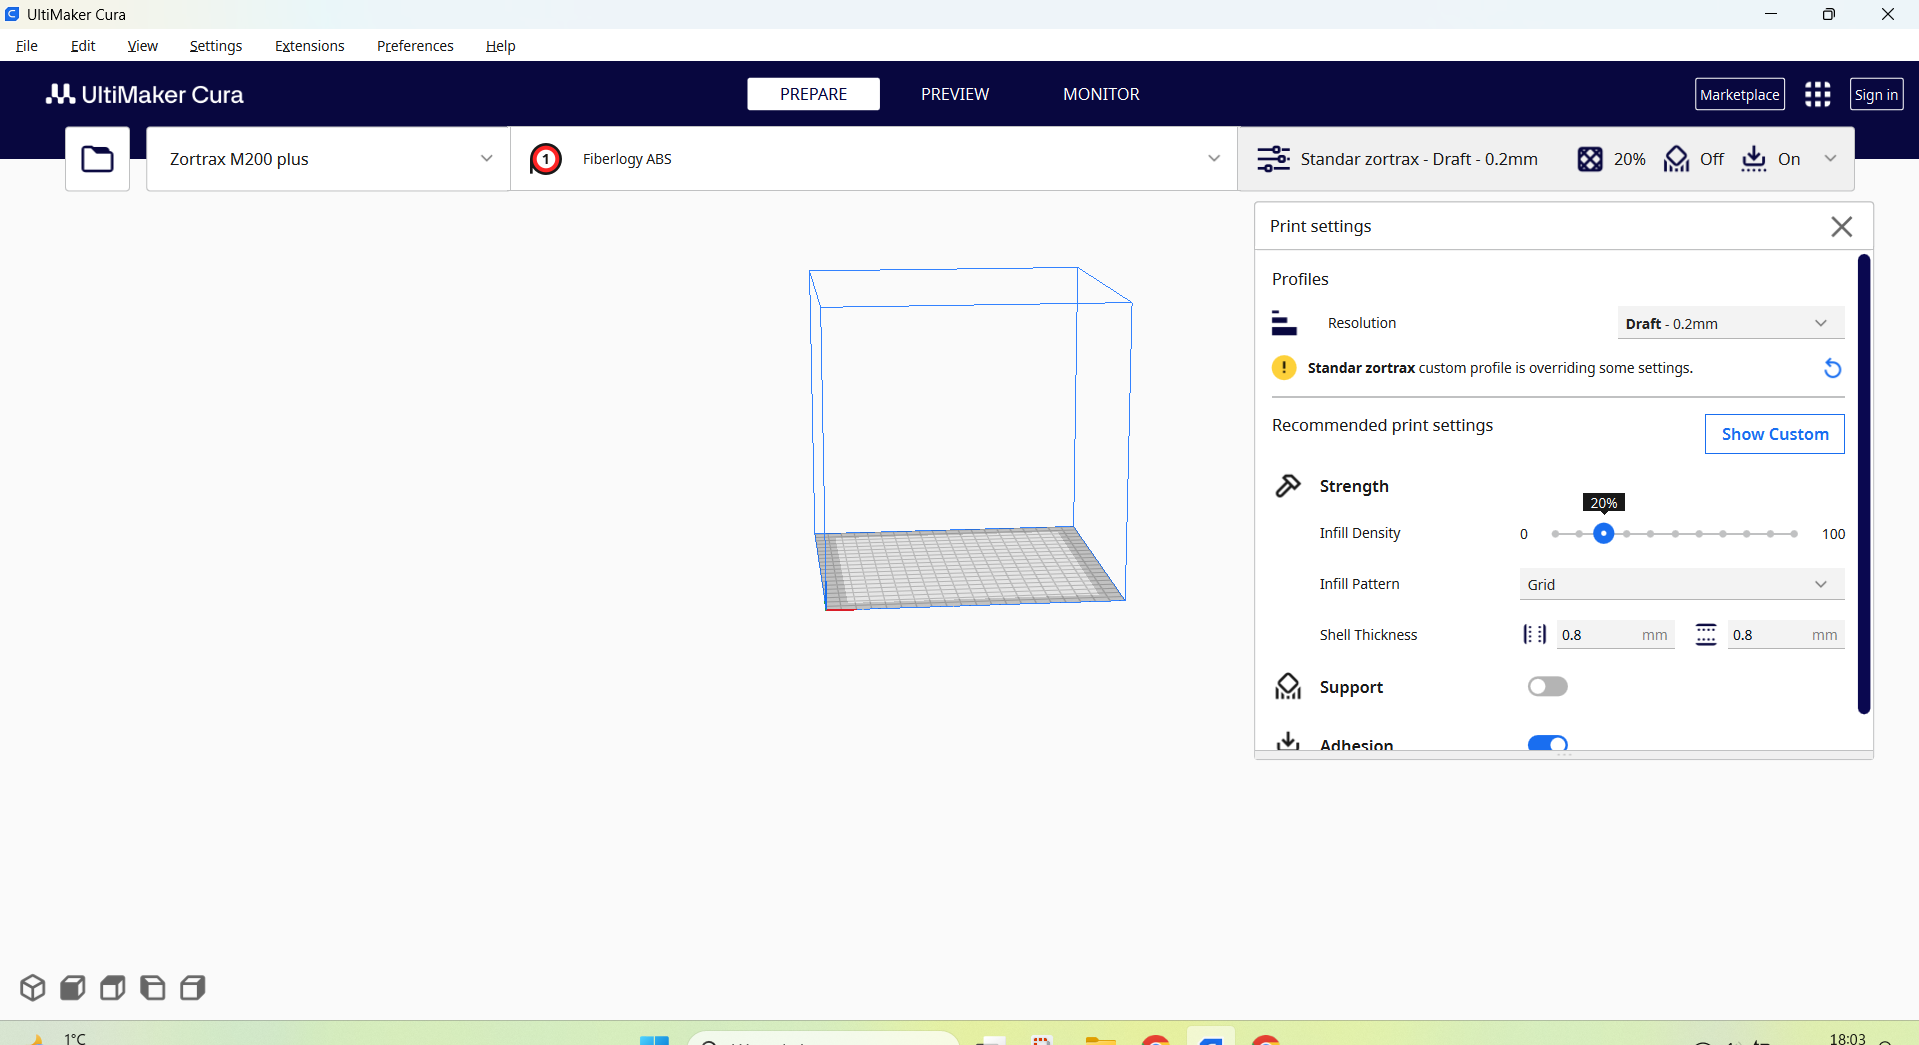Click the Recommended print settings heading

point(1382,425)
